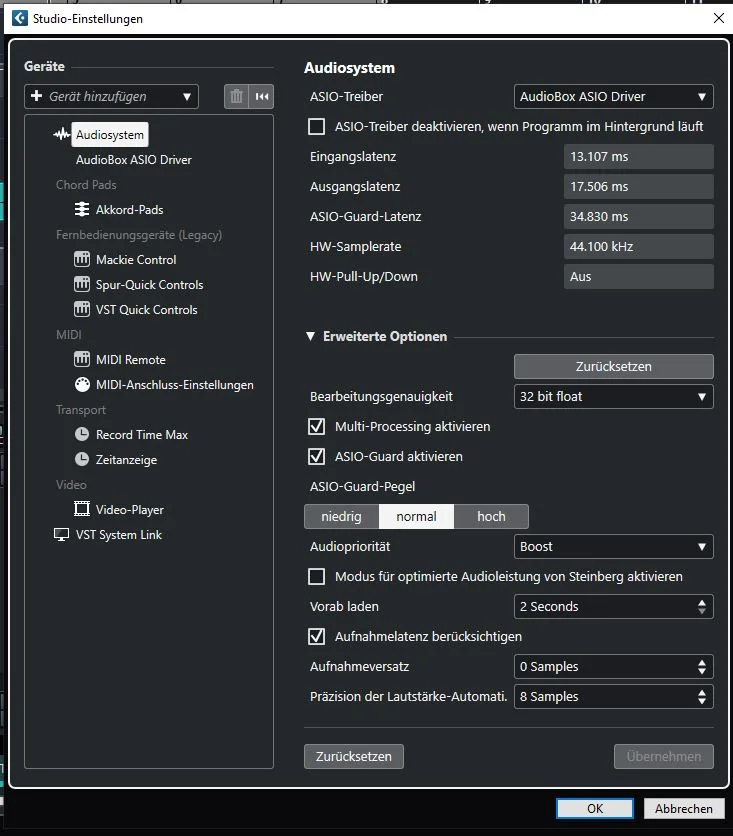
Task: Select VST Quick Controls entry
Action: [x=147, y=309]
